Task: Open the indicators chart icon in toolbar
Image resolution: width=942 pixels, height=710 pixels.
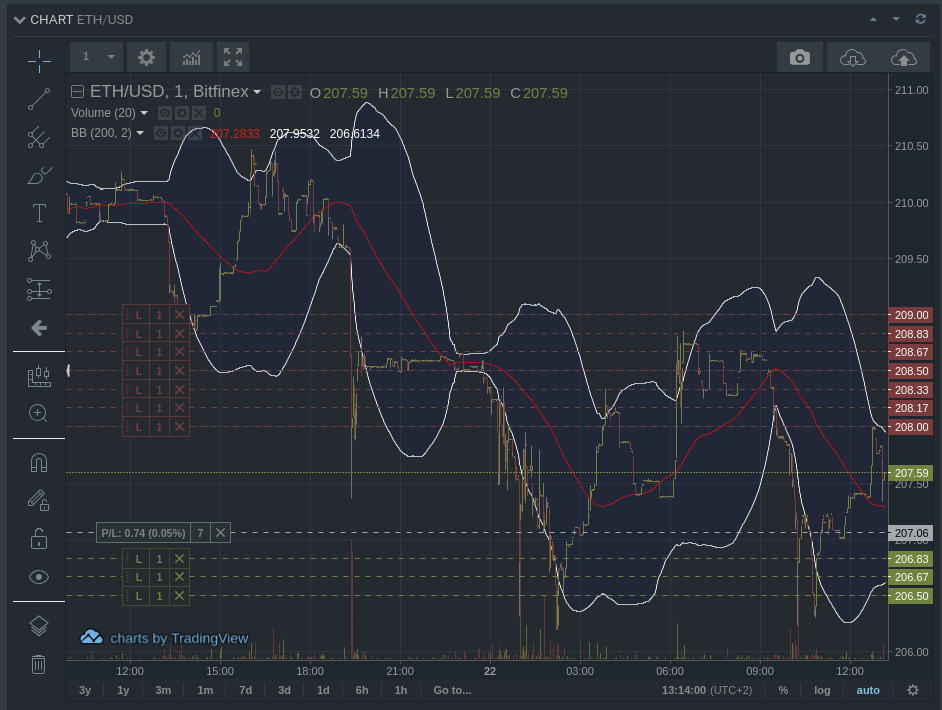Action: 191,57
